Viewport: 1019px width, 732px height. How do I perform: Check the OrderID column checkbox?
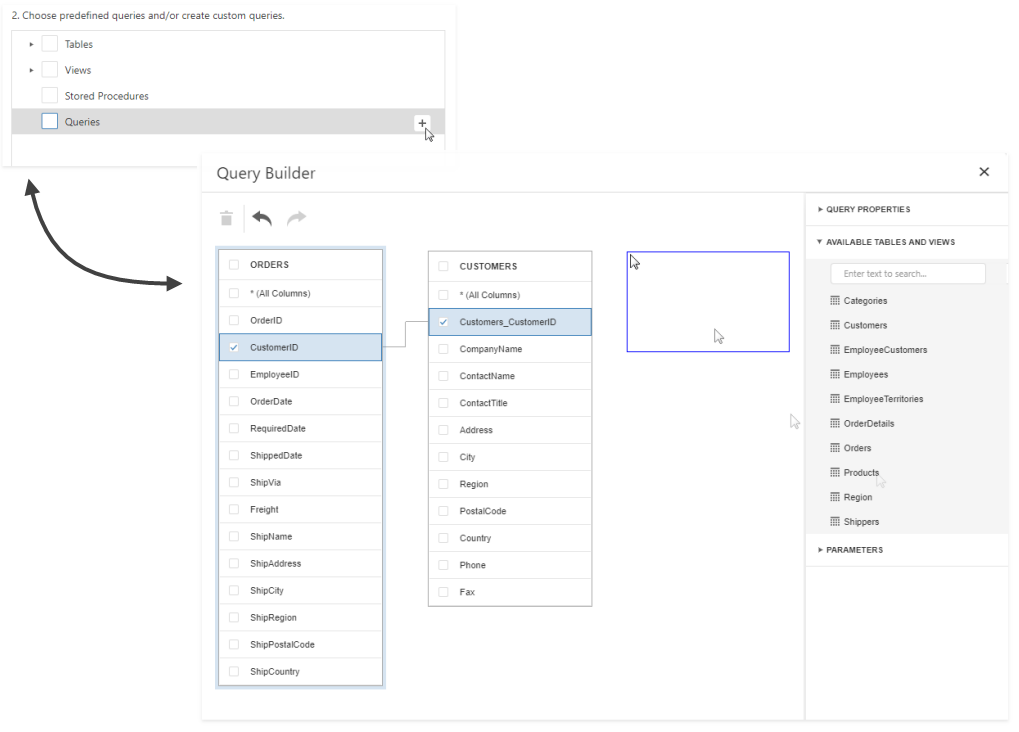[x=234, y=320]
